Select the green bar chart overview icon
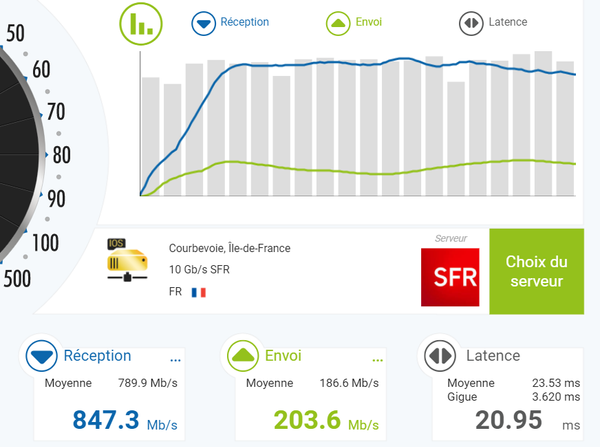 (x=141, y=24)
